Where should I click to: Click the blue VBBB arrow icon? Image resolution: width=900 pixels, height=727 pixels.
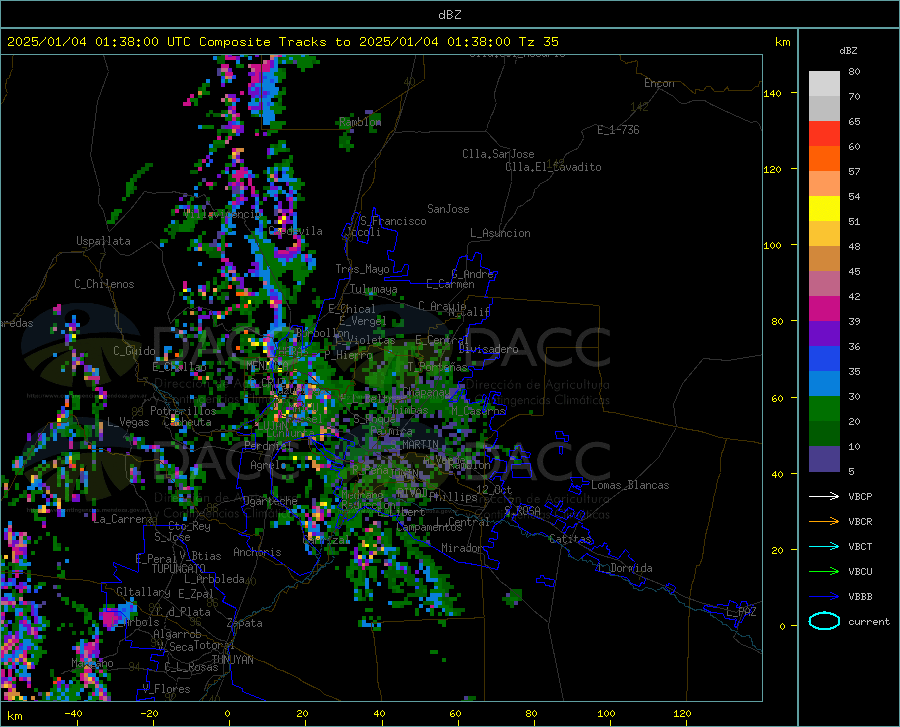coord(824,597)
